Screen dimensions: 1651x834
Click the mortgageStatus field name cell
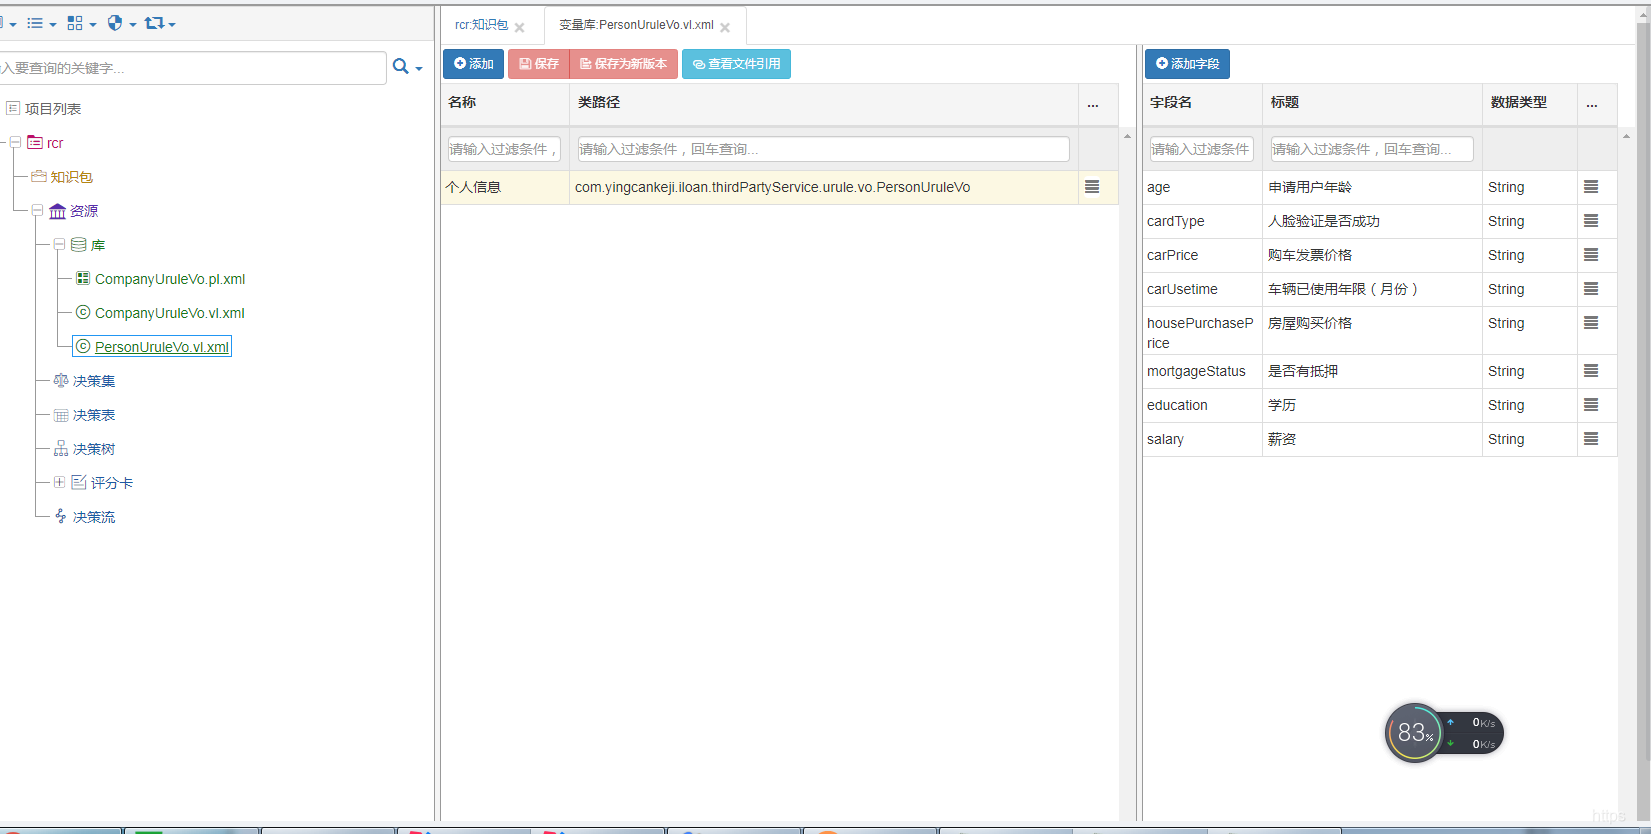tap(1202, 371)
